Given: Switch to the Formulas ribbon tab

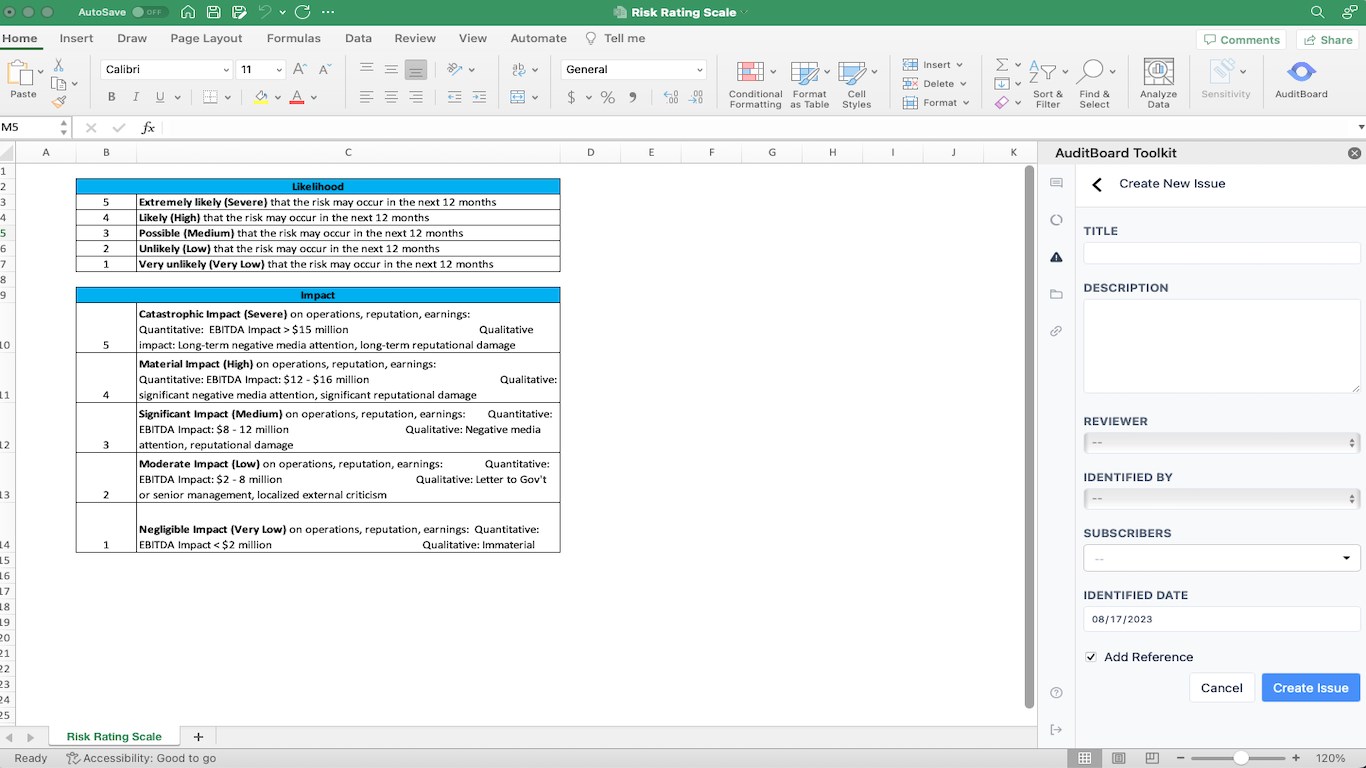Looking at the screenshot, I should tap(293, 38).
